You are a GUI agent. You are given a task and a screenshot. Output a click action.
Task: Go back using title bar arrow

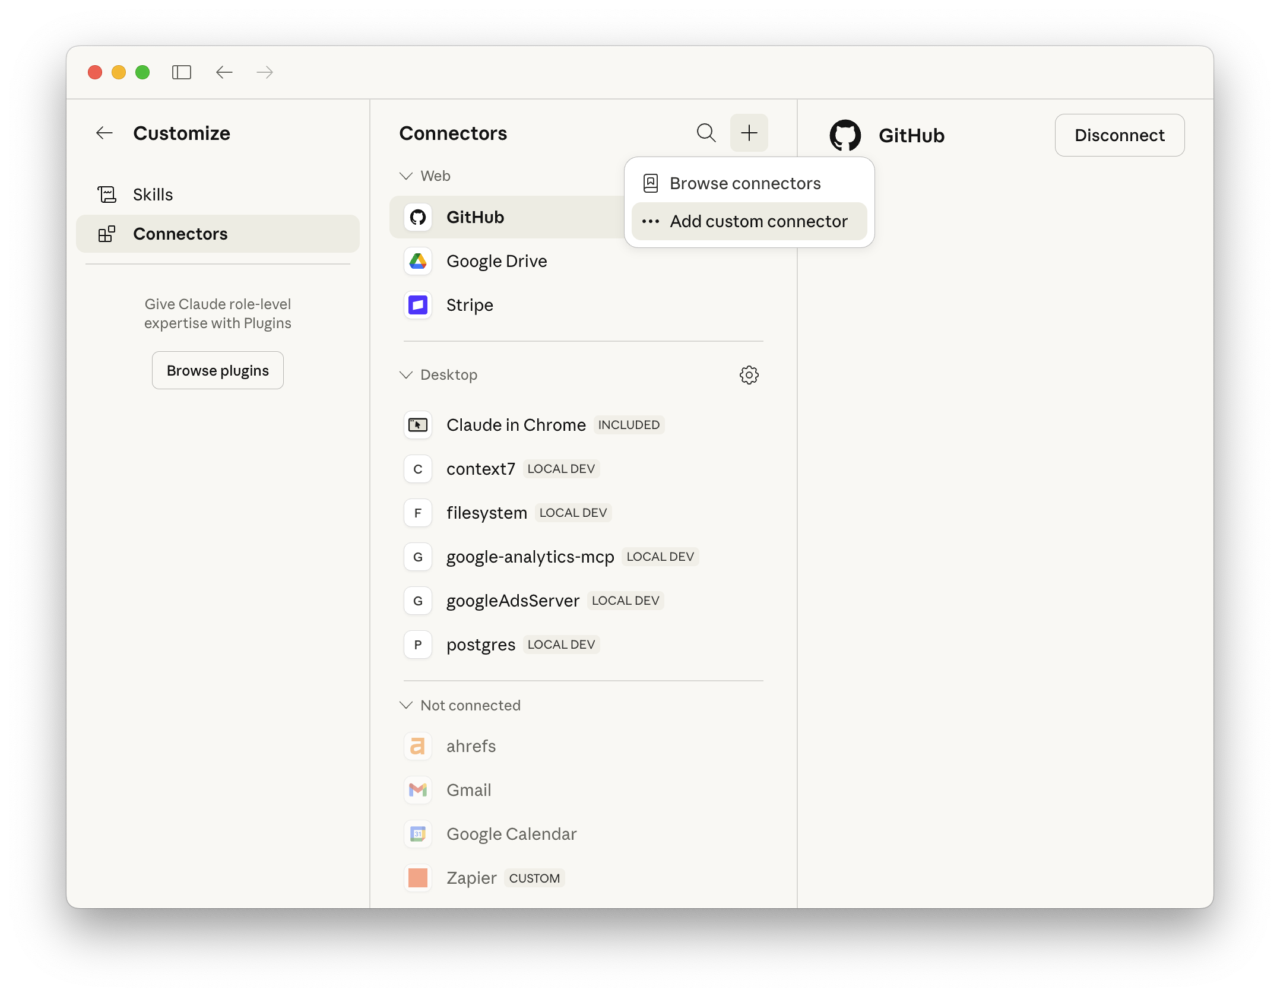point(224,72)
